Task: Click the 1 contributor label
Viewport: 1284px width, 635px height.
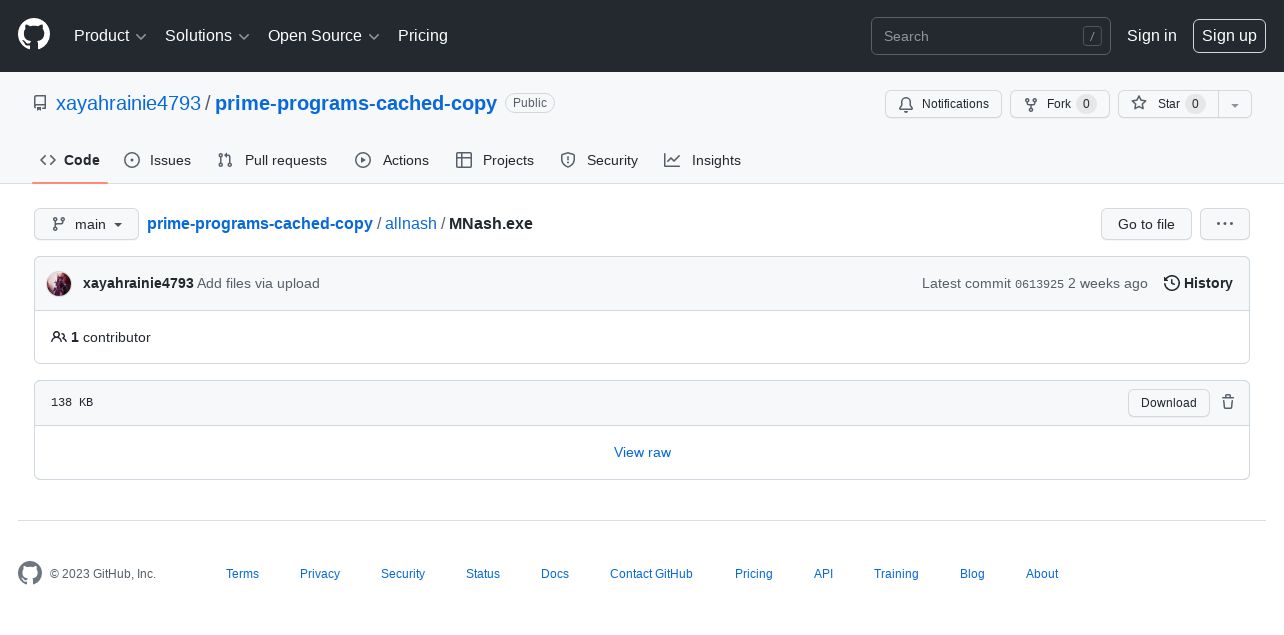Action: [x=101, y=338]
